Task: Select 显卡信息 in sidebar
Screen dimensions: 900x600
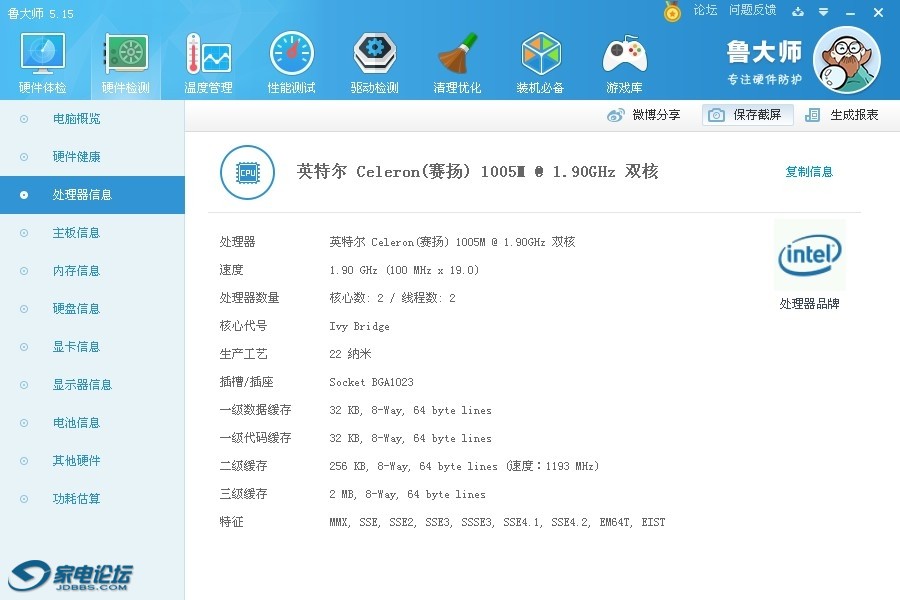Action: point(92,346)
